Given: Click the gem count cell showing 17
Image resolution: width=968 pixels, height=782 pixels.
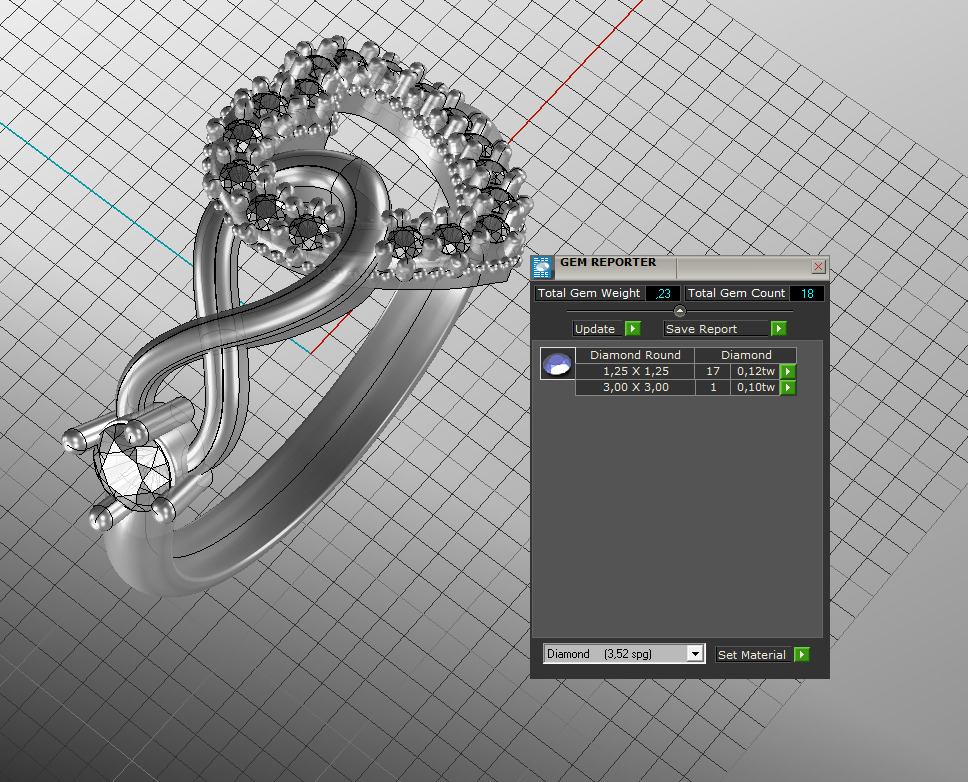Looking at the screenshot, I should pos(713,371).
